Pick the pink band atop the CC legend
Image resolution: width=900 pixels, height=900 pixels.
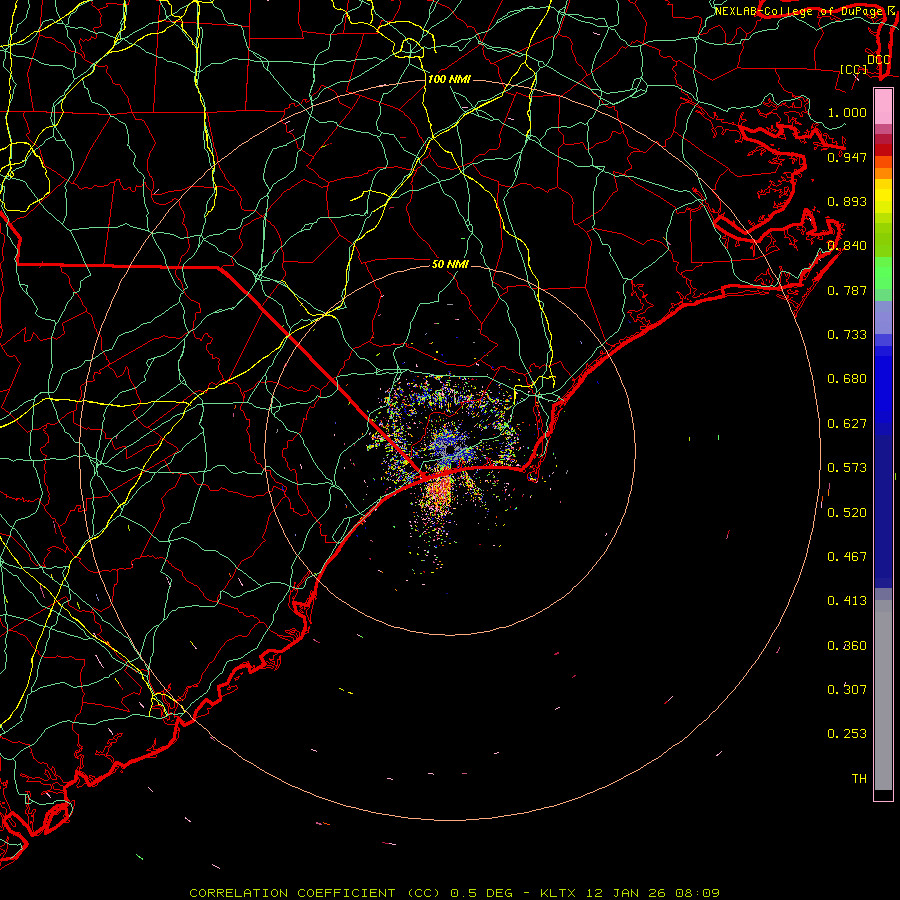(x=883, y=107)
